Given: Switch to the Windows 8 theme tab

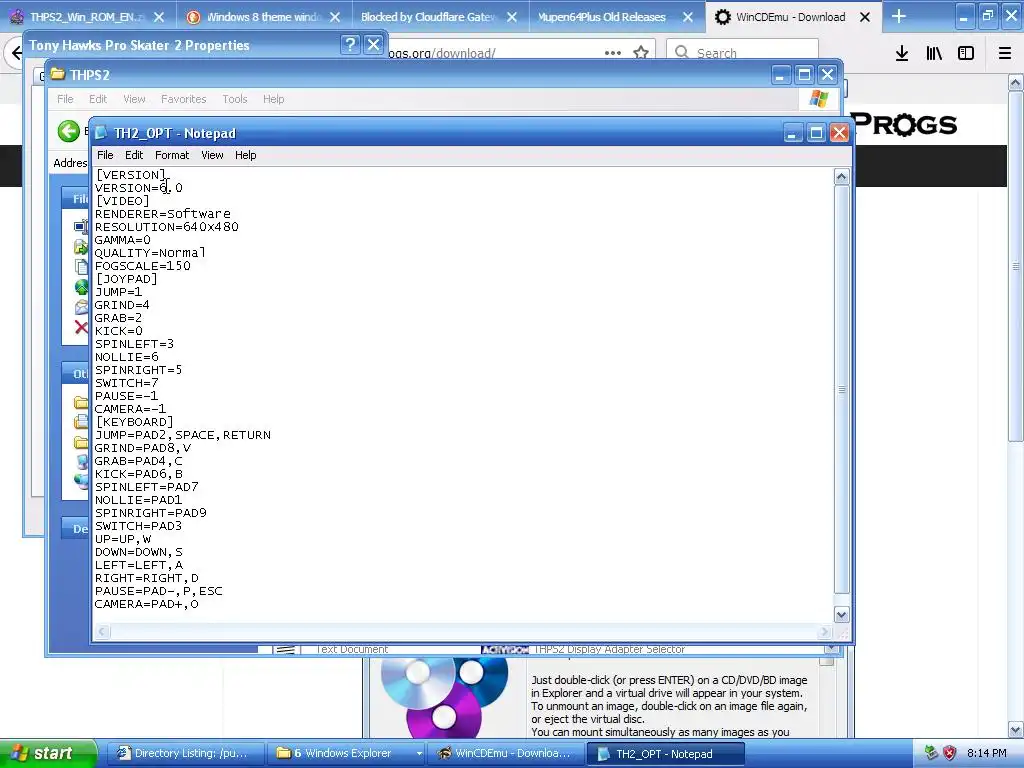Looking at the screenshot, I should [264, 17].
